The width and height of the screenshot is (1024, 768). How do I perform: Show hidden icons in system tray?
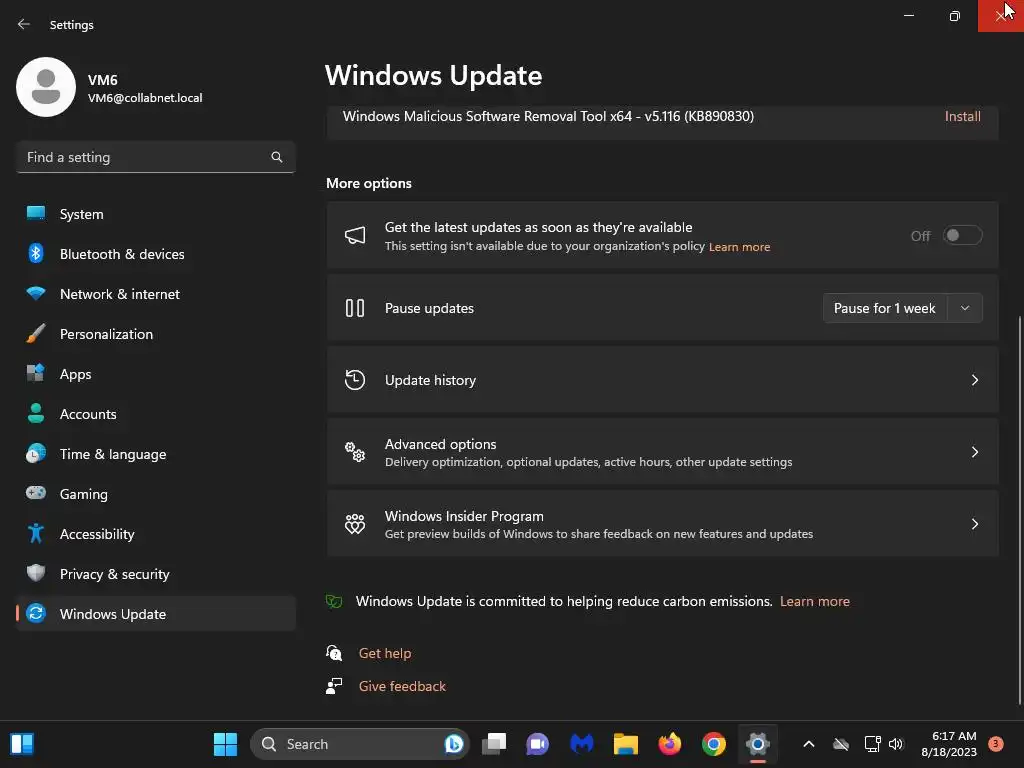point(808,744)
